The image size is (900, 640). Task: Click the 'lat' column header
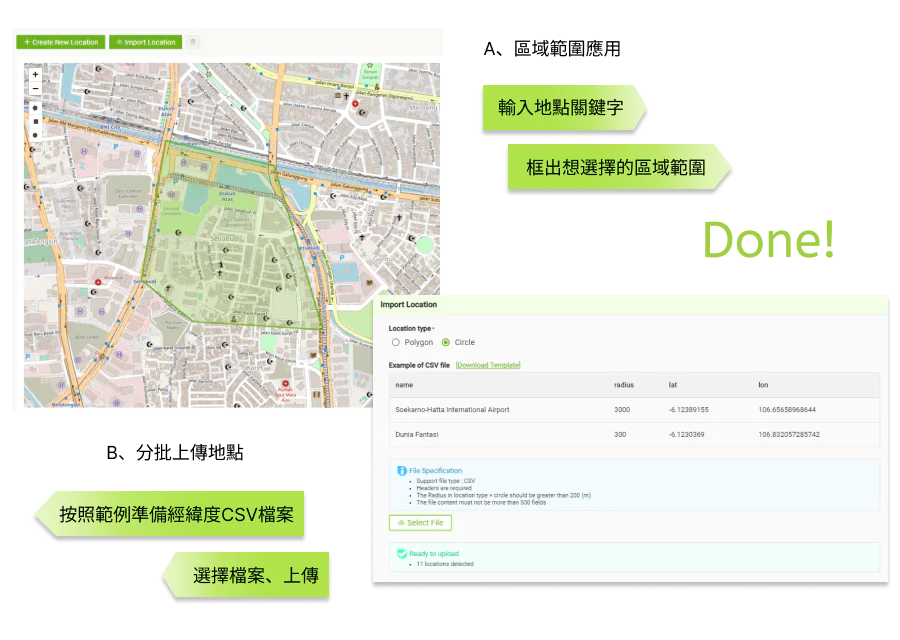pyautogui.click(x=673, y=385)
